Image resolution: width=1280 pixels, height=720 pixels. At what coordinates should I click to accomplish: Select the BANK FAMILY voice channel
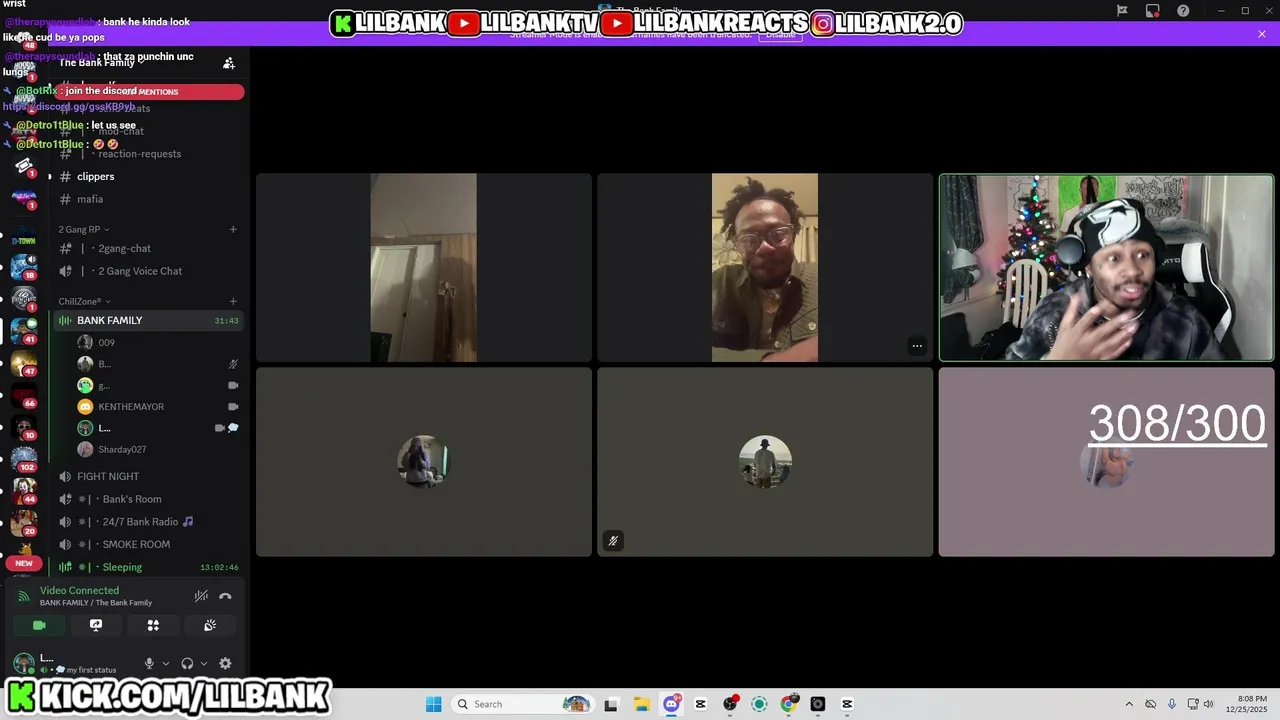148,320
